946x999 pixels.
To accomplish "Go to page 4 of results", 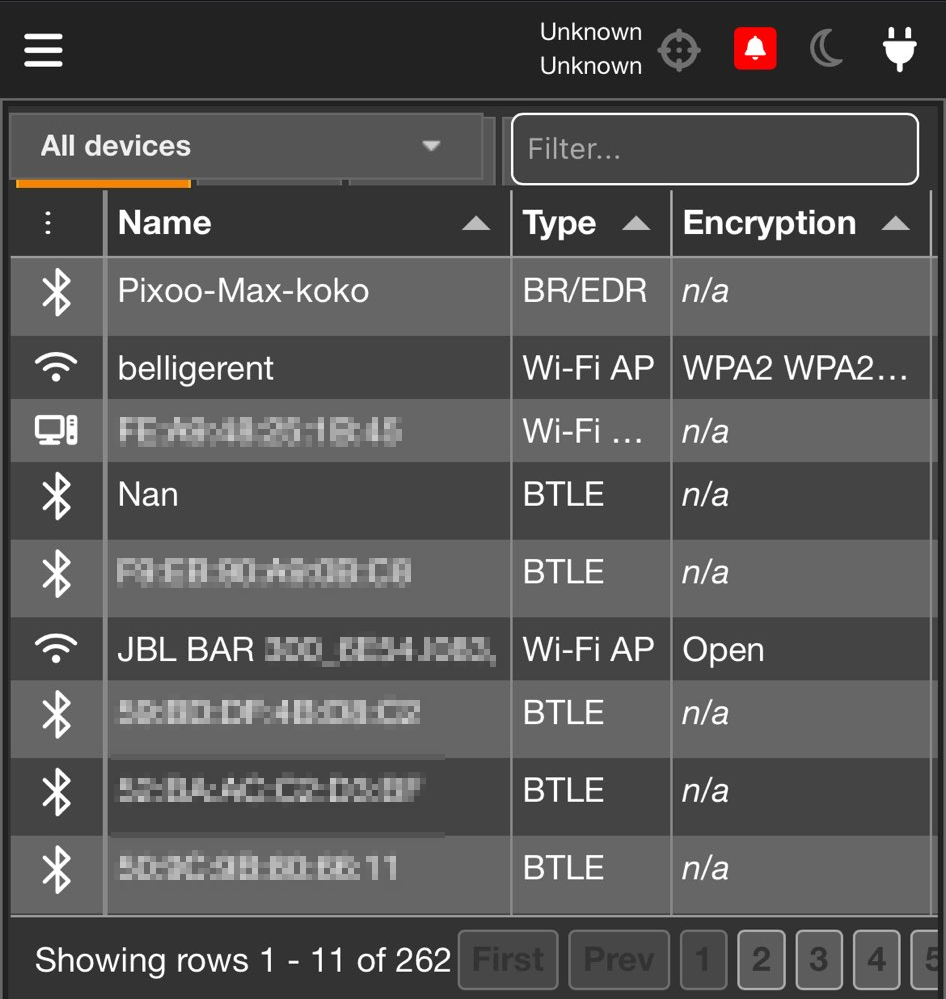I will (x=876, y=959).
